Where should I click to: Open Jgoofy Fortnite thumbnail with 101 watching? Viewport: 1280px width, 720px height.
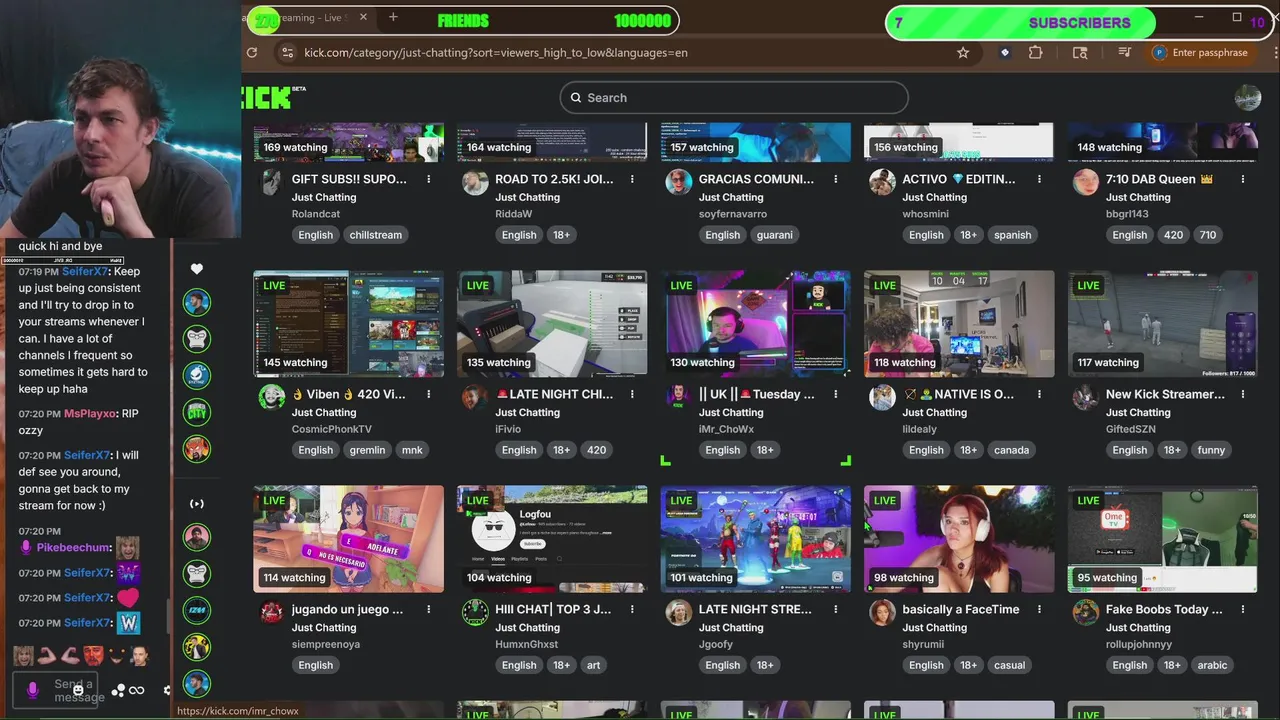[x=755, y=539]
